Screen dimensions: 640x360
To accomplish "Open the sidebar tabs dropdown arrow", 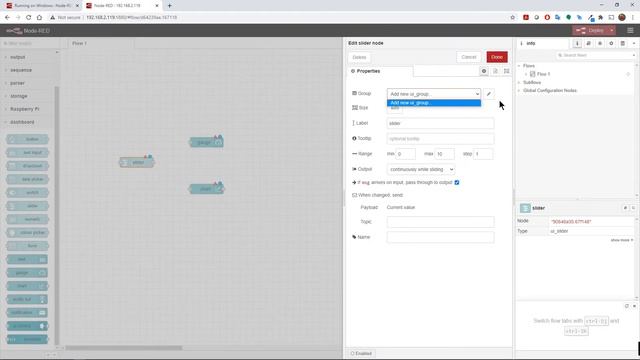I will coord(634,43).
